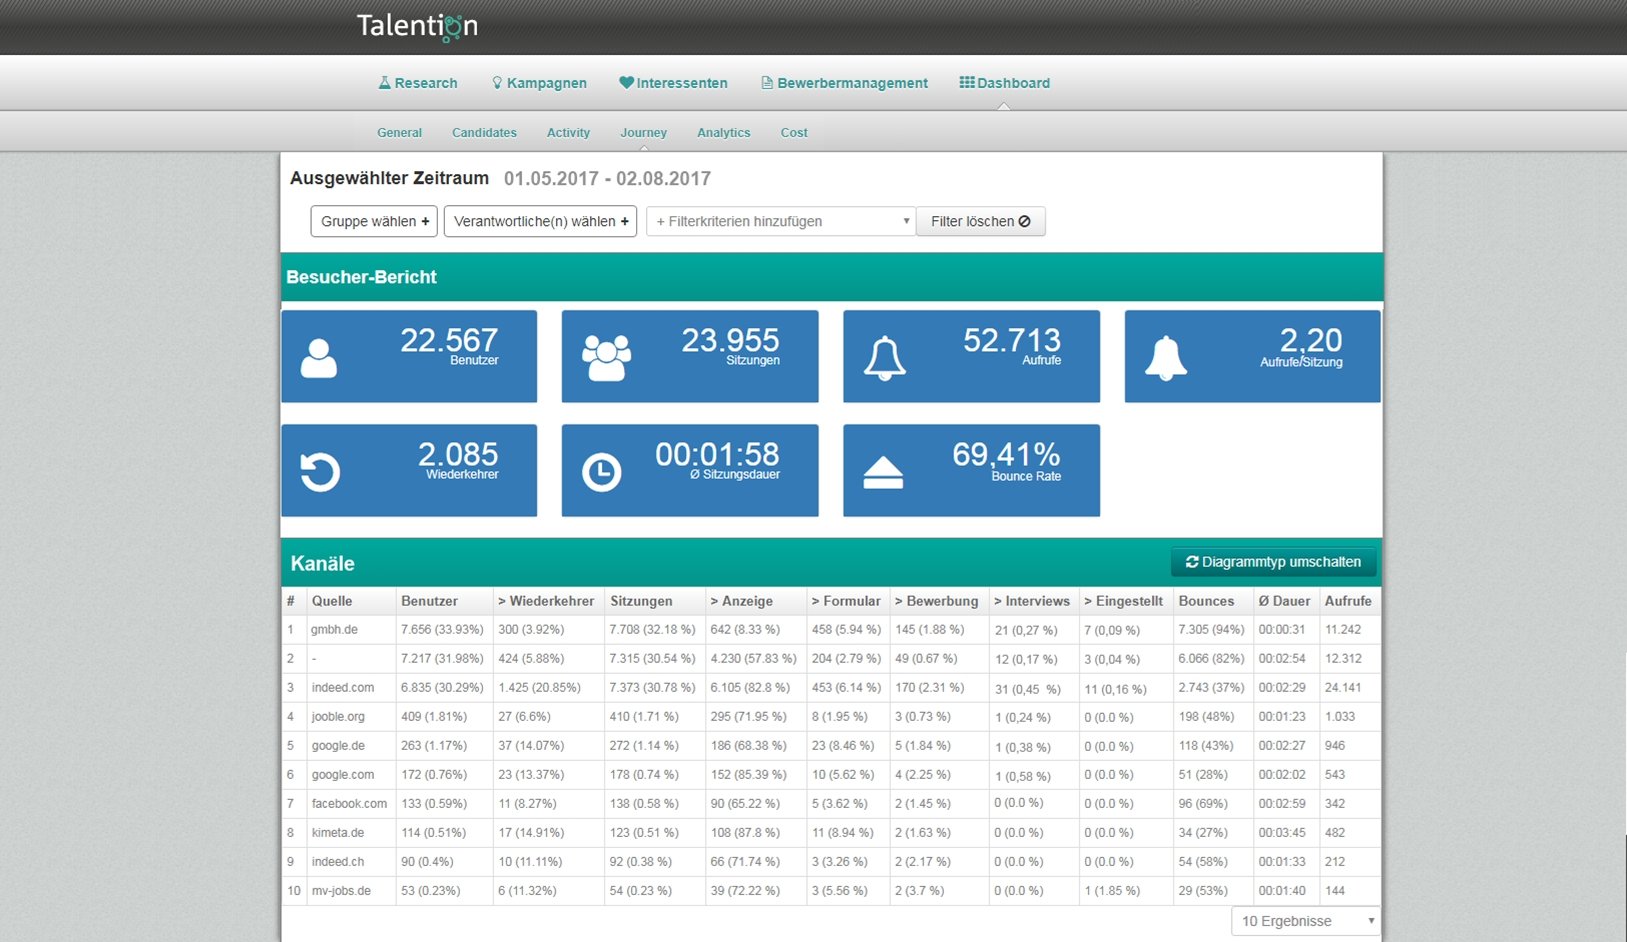Open the Dashboard menu
The height and width of the screenshot is (942, 1627).
point(1005,83)
